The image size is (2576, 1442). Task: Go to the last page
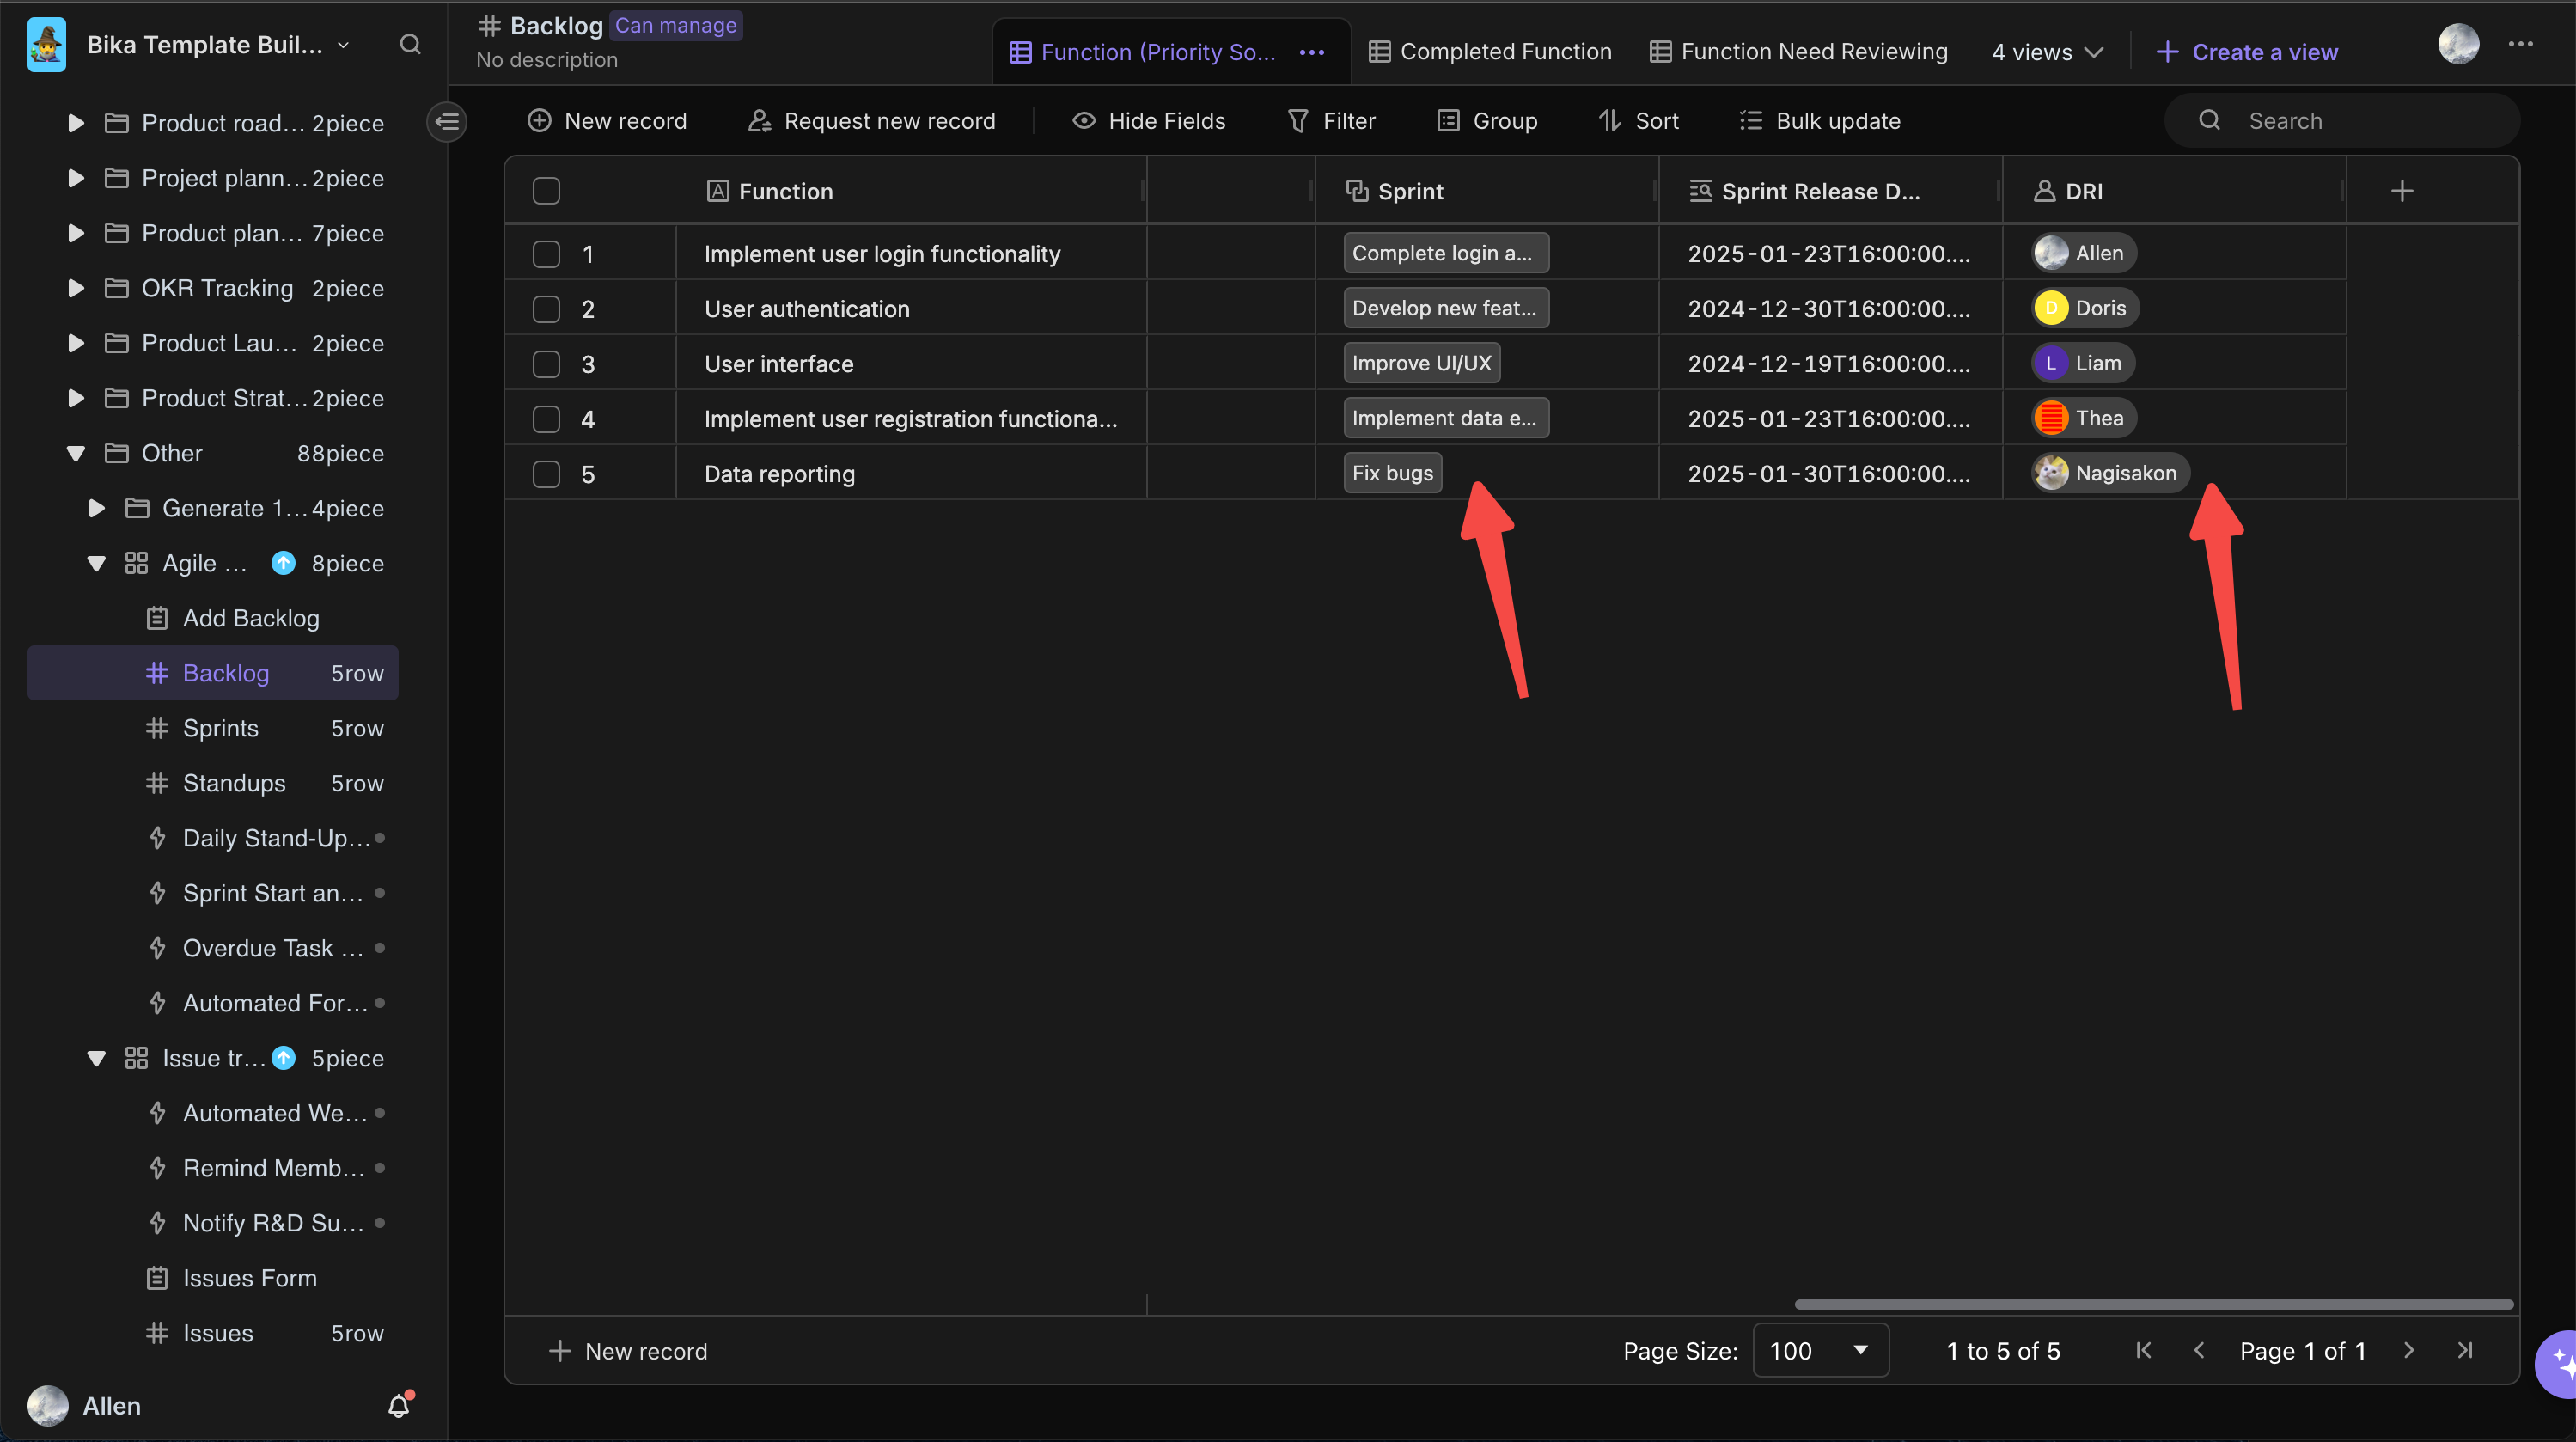point(2465,1350)
